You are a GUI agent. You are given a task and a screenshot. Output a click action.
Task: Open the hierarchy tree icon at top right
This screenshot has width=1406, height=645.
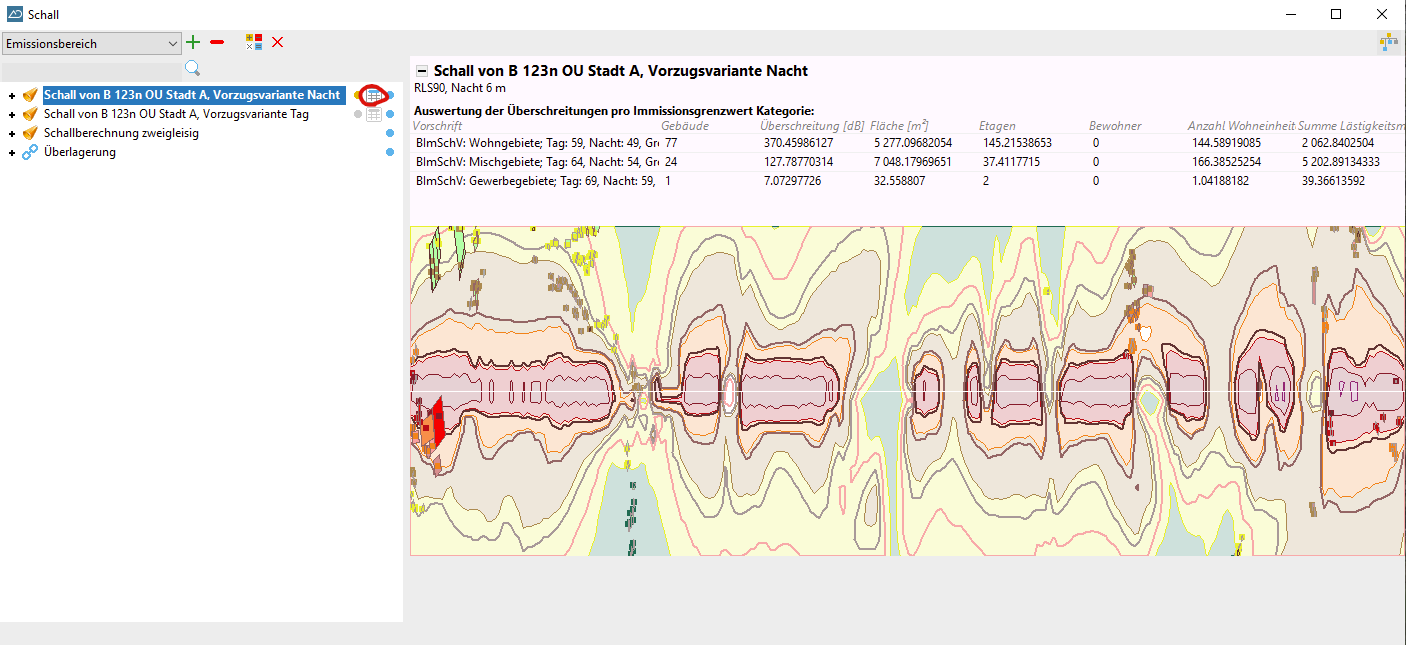pos(1388,42)
